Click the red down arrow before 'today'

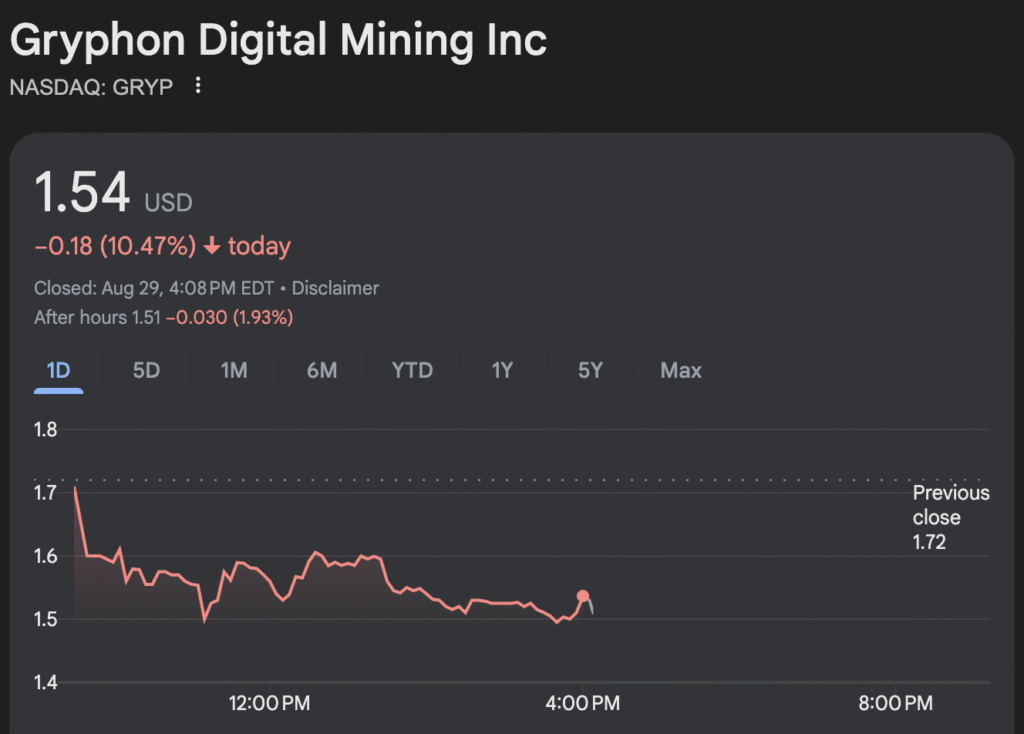211,246
